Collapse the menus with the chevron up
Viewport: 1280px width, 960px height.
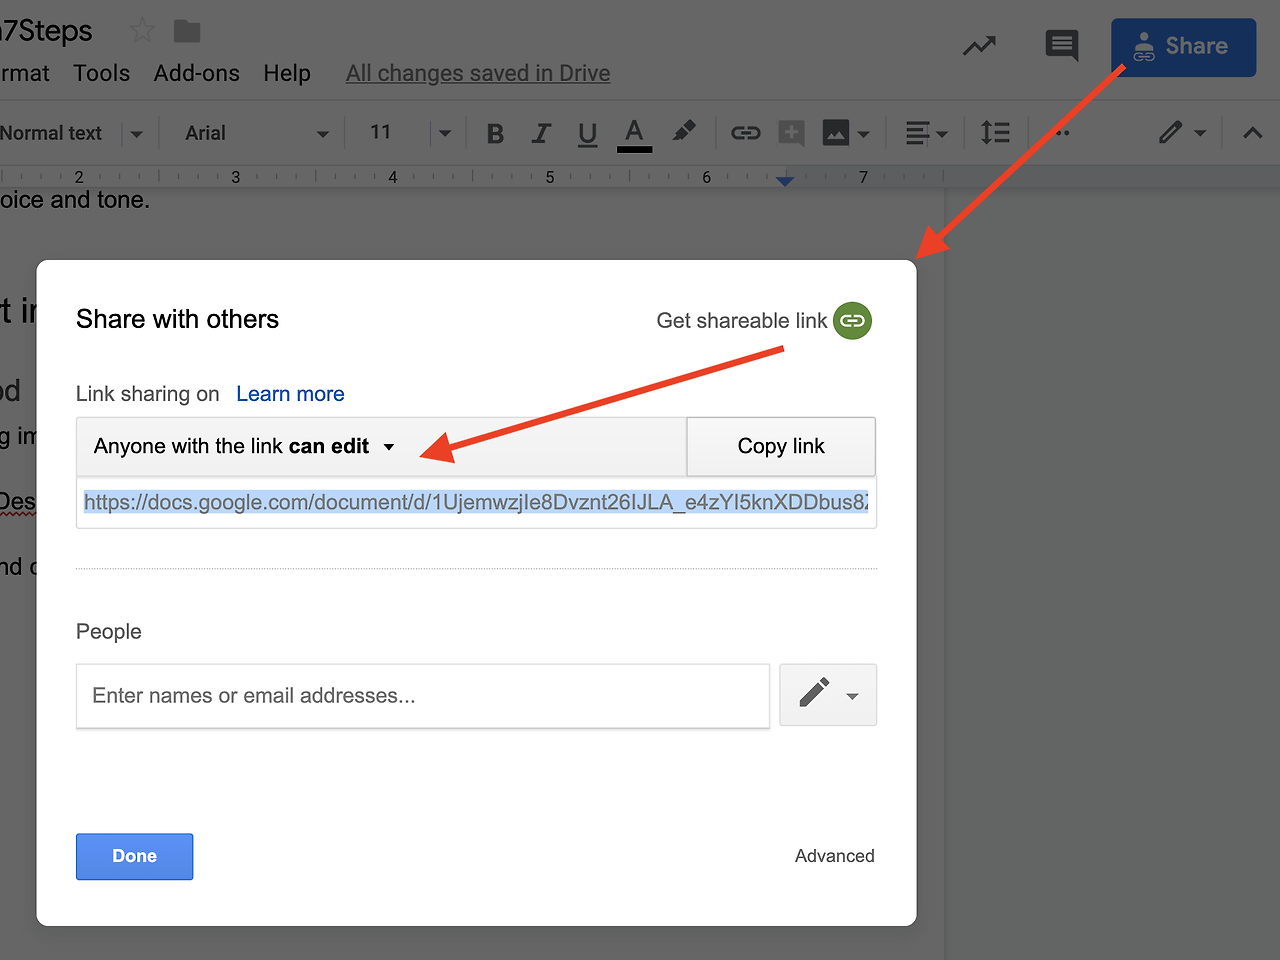click(x=1252, y=132)
